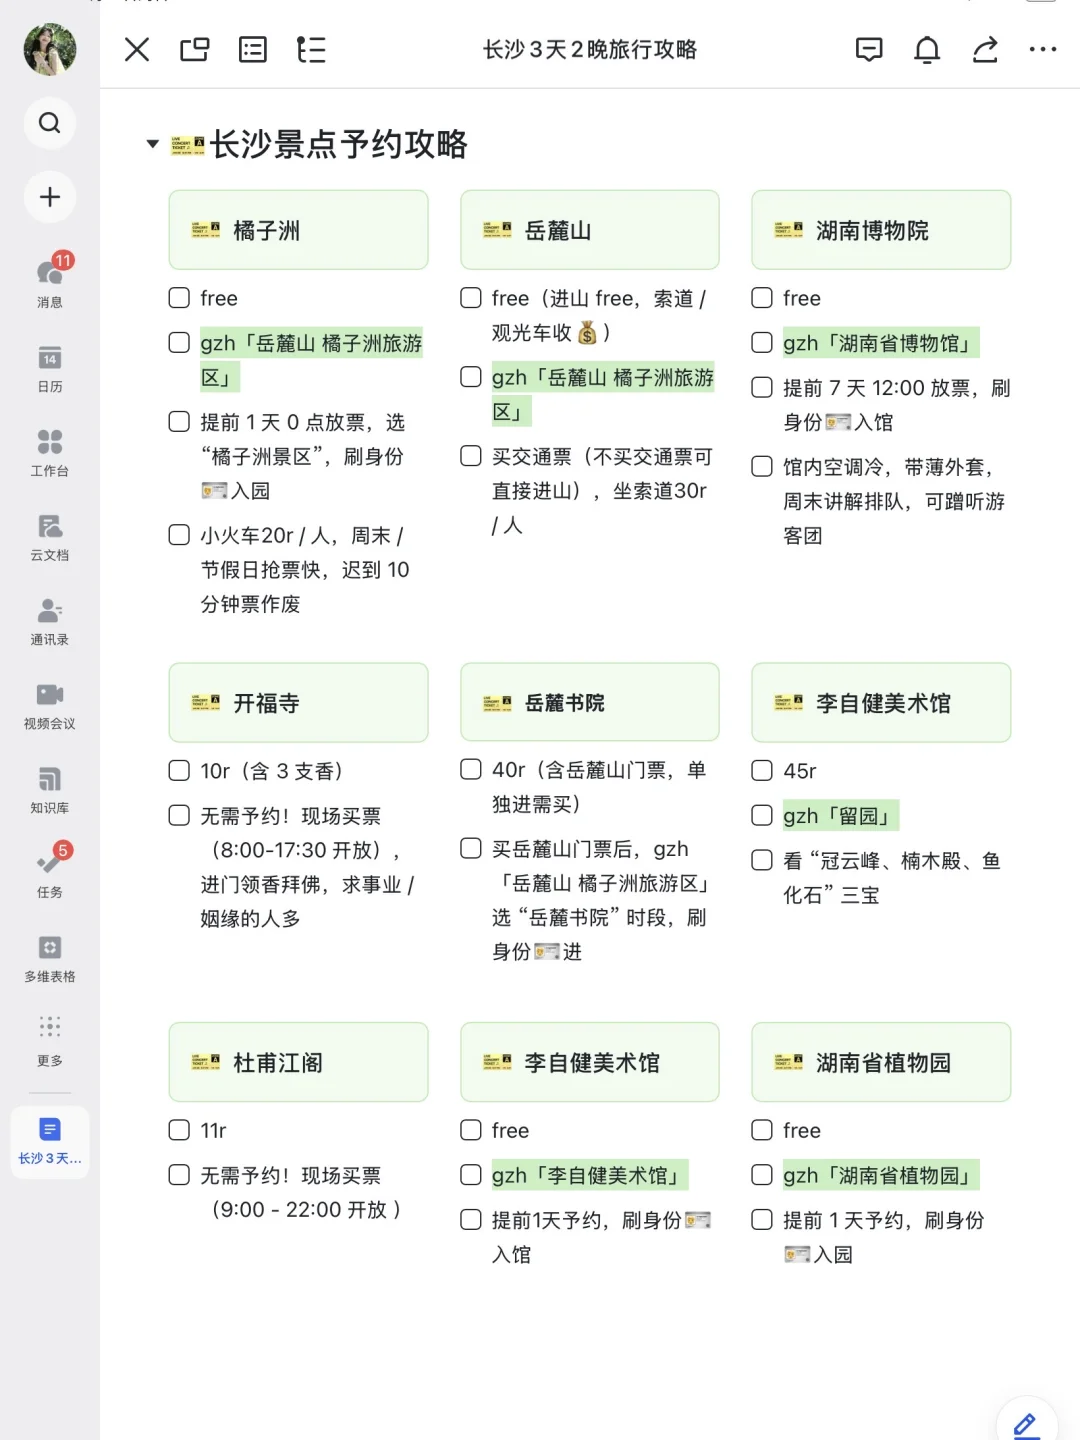Open the 更多 more apps menu
This screenshot has width=1080, height=1440.
click(50, 1035)
